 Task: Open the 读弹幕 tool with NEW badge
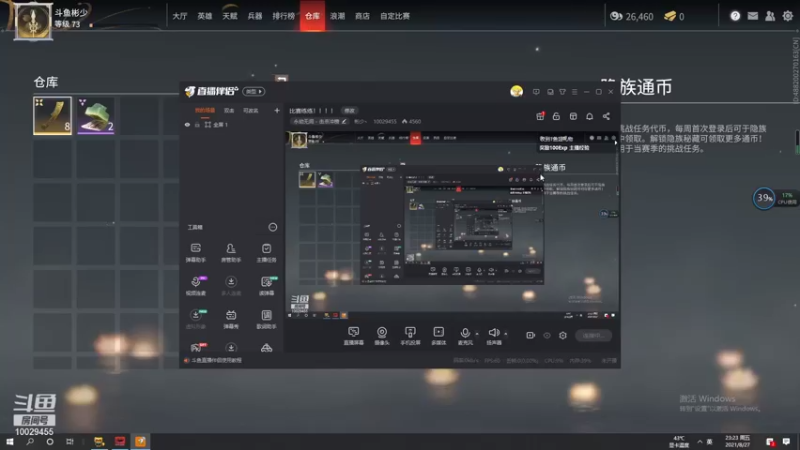coord(266,286)
